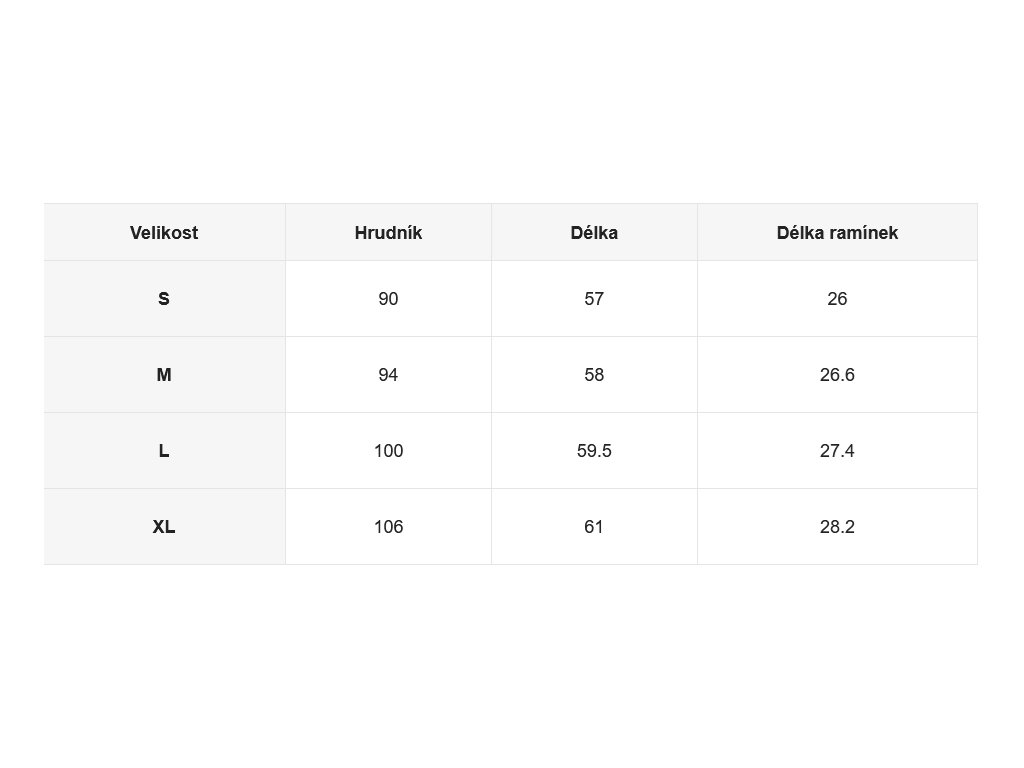
Task: Select the S size row label
Action: click(x=164, y=298)
